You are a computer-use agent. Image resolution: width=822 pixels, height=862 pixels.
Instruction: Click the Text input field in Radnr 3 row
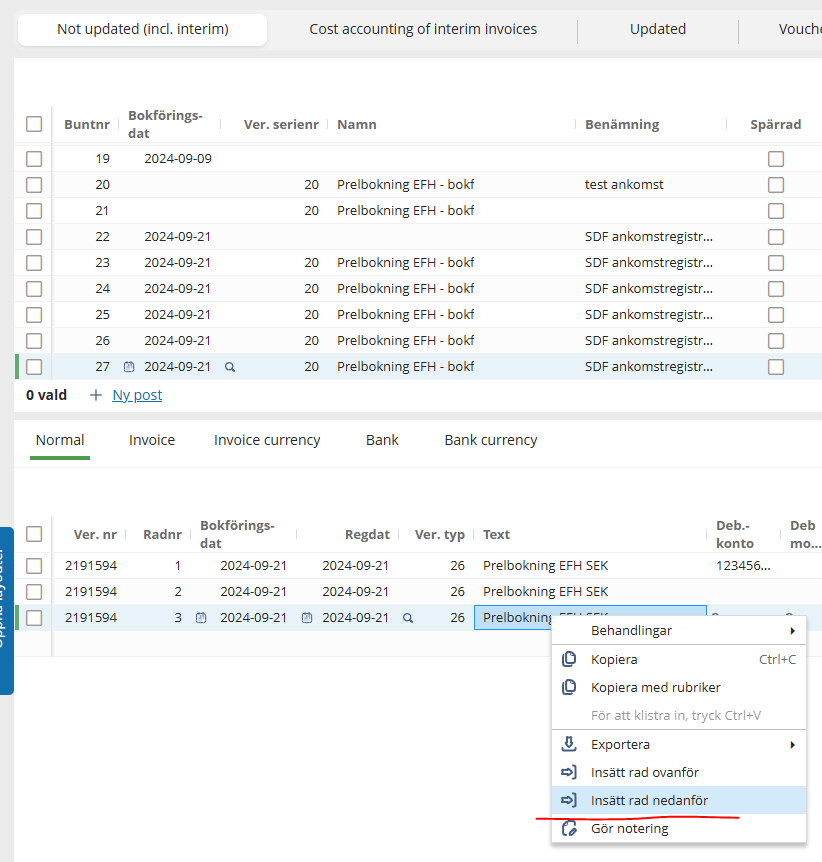click(590, 618)
